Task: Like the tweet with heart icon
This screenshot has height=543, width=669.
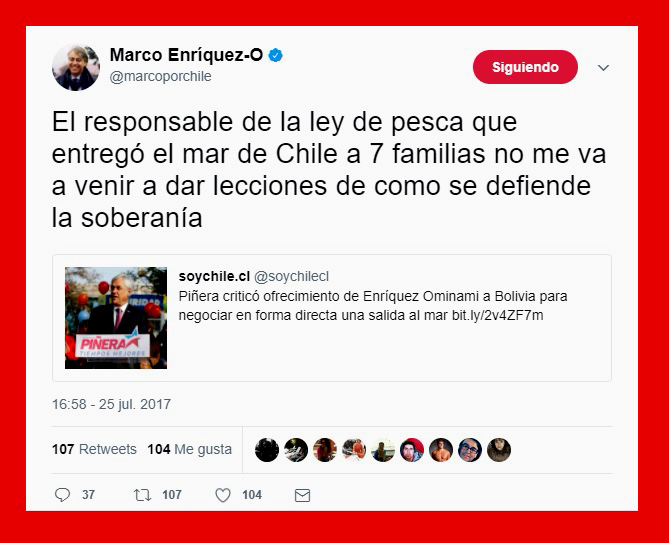Action: [x=223, y=495]
